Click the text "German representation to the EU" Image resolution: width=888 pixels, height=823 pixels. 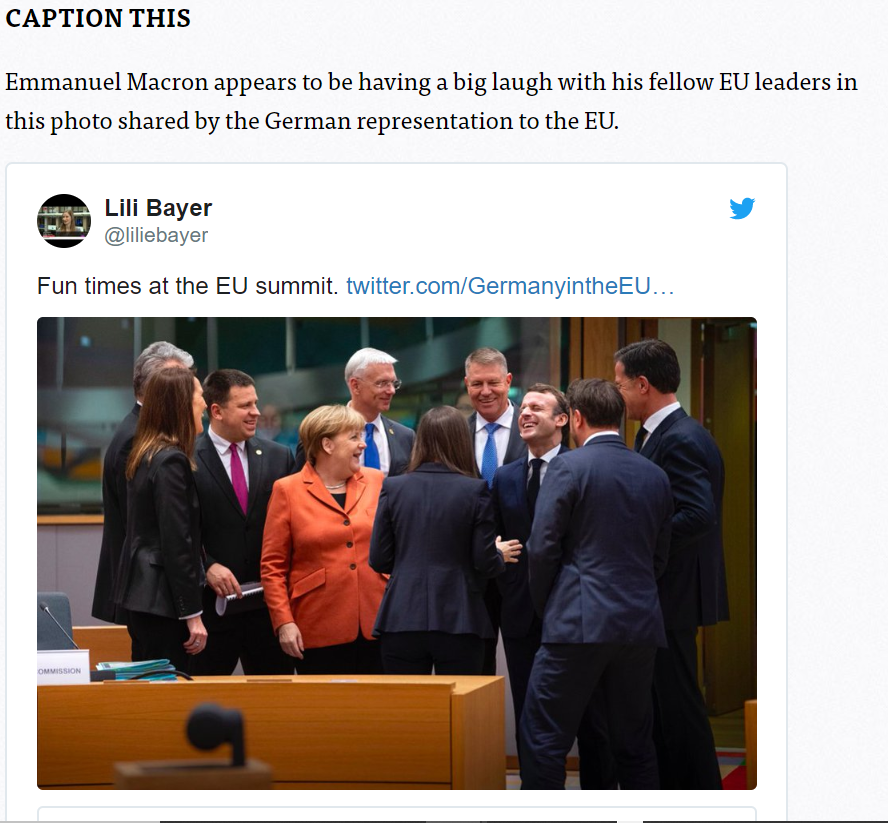tap(439, 121)
